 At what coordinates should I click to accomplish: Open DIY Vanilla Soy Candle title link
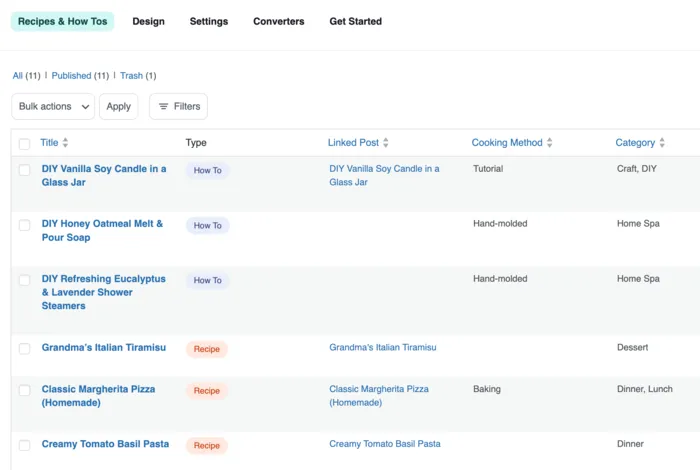click(104, 175)
